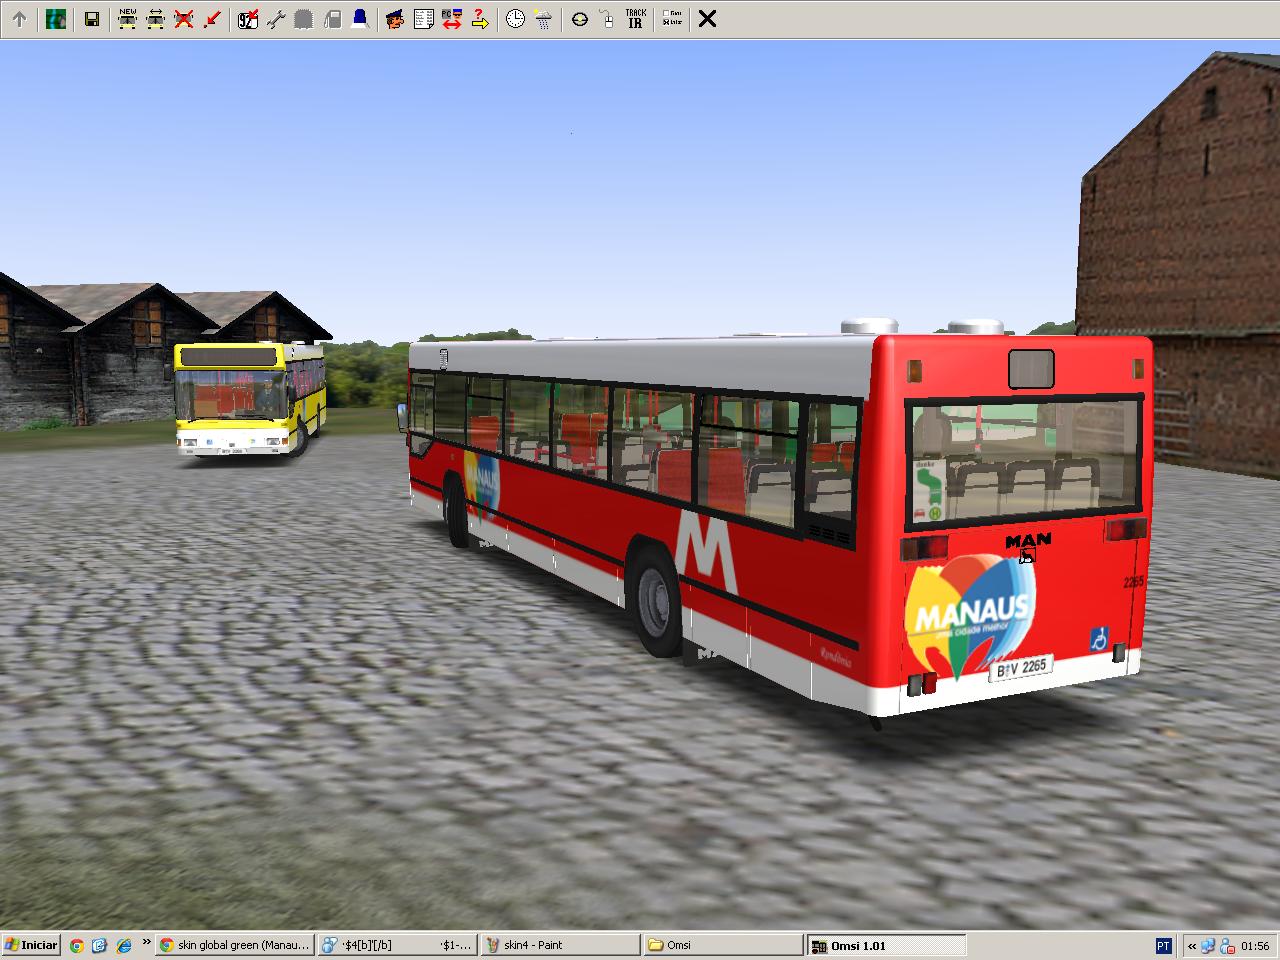The height and width of the screenshot is (960, 1280).
Task: Click the up arrow toolbar icon
Action: coord(19,18)
